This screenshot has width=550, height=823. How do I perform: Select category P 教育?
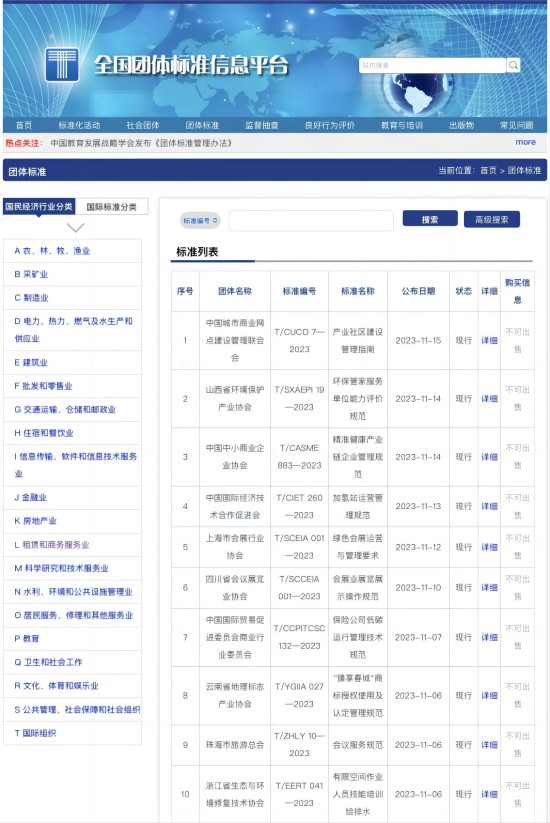click(x=27, y=639)
